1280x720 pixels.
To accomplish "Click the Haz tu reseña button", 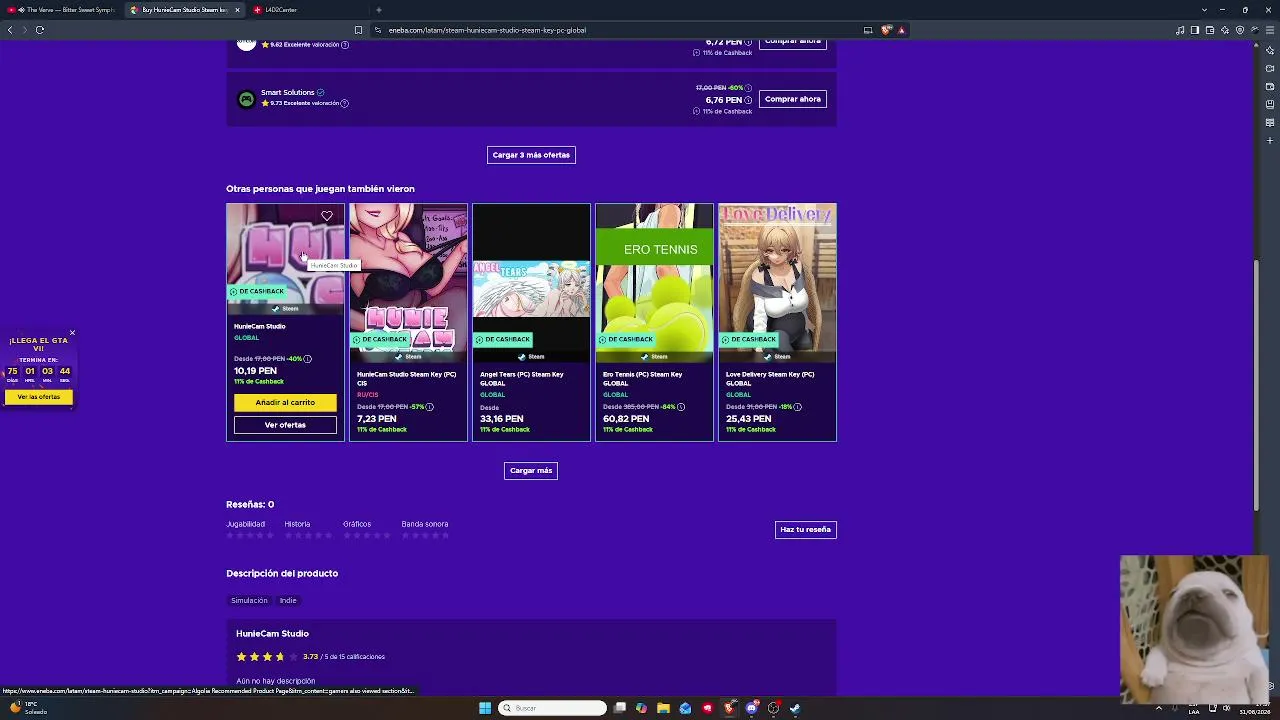I will pyautogui.click(x=806, y=529).
